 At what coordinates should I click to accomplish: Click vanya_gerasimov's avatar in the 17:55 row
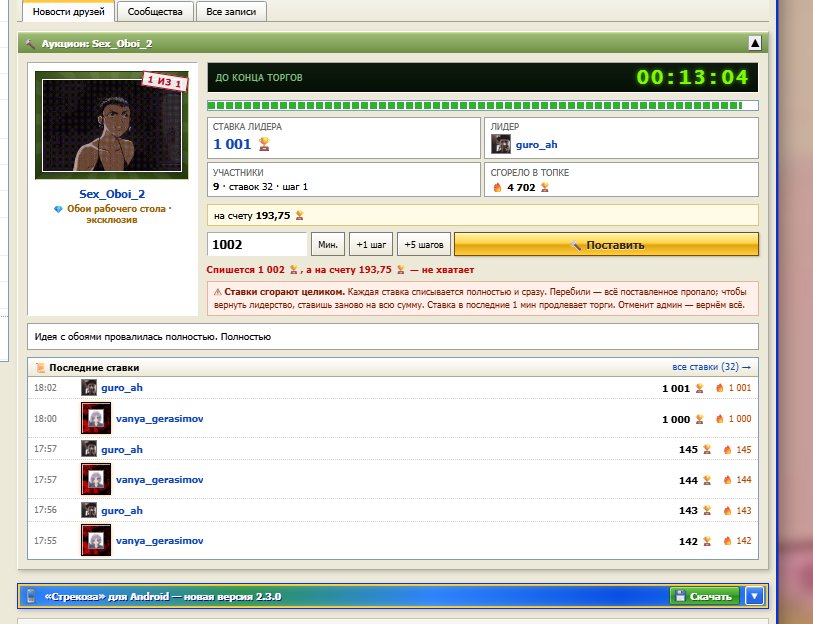pyautogui.click(x=96, y=540)
